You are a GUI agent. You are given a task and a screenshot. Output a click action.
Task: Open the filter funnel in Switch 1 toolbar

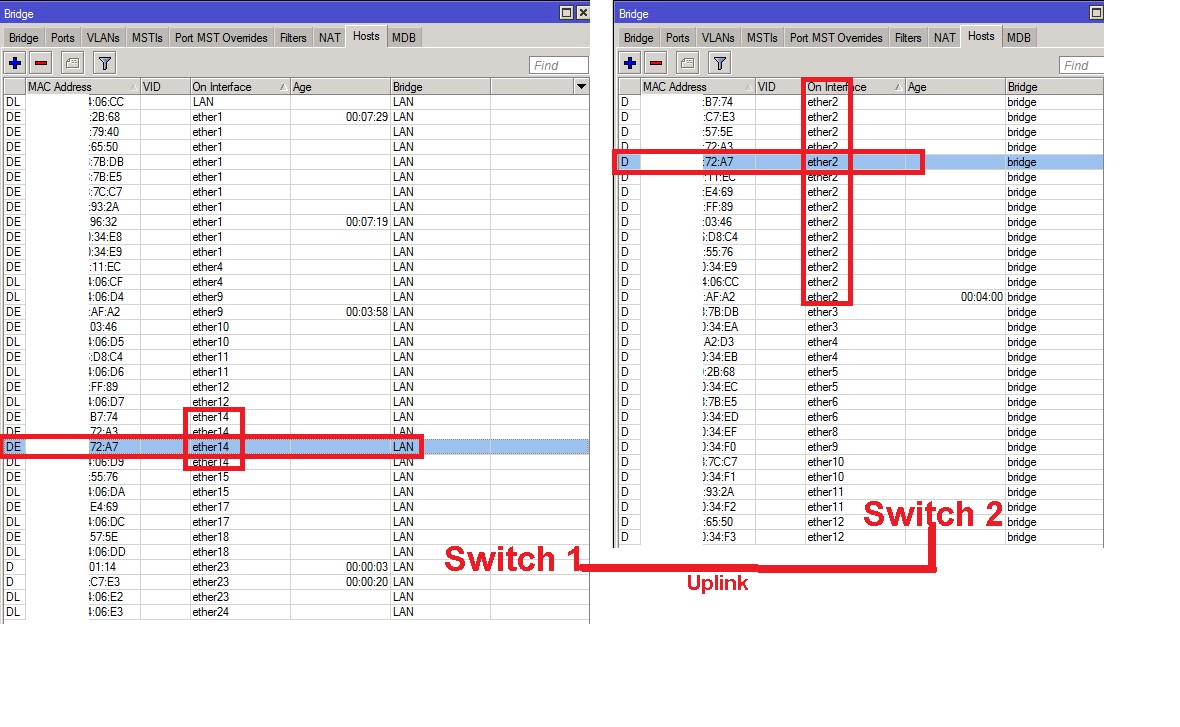[105, 63]
